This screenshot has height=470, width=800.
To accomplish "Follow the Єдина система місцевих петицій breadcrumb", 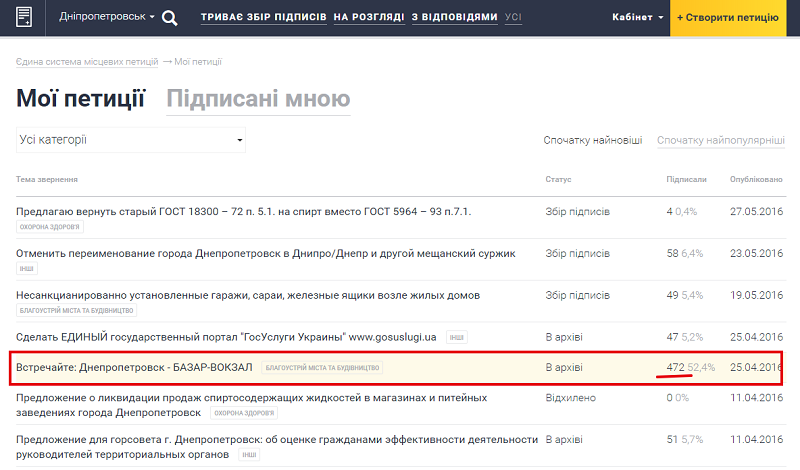I will click(x=87, y=62).
